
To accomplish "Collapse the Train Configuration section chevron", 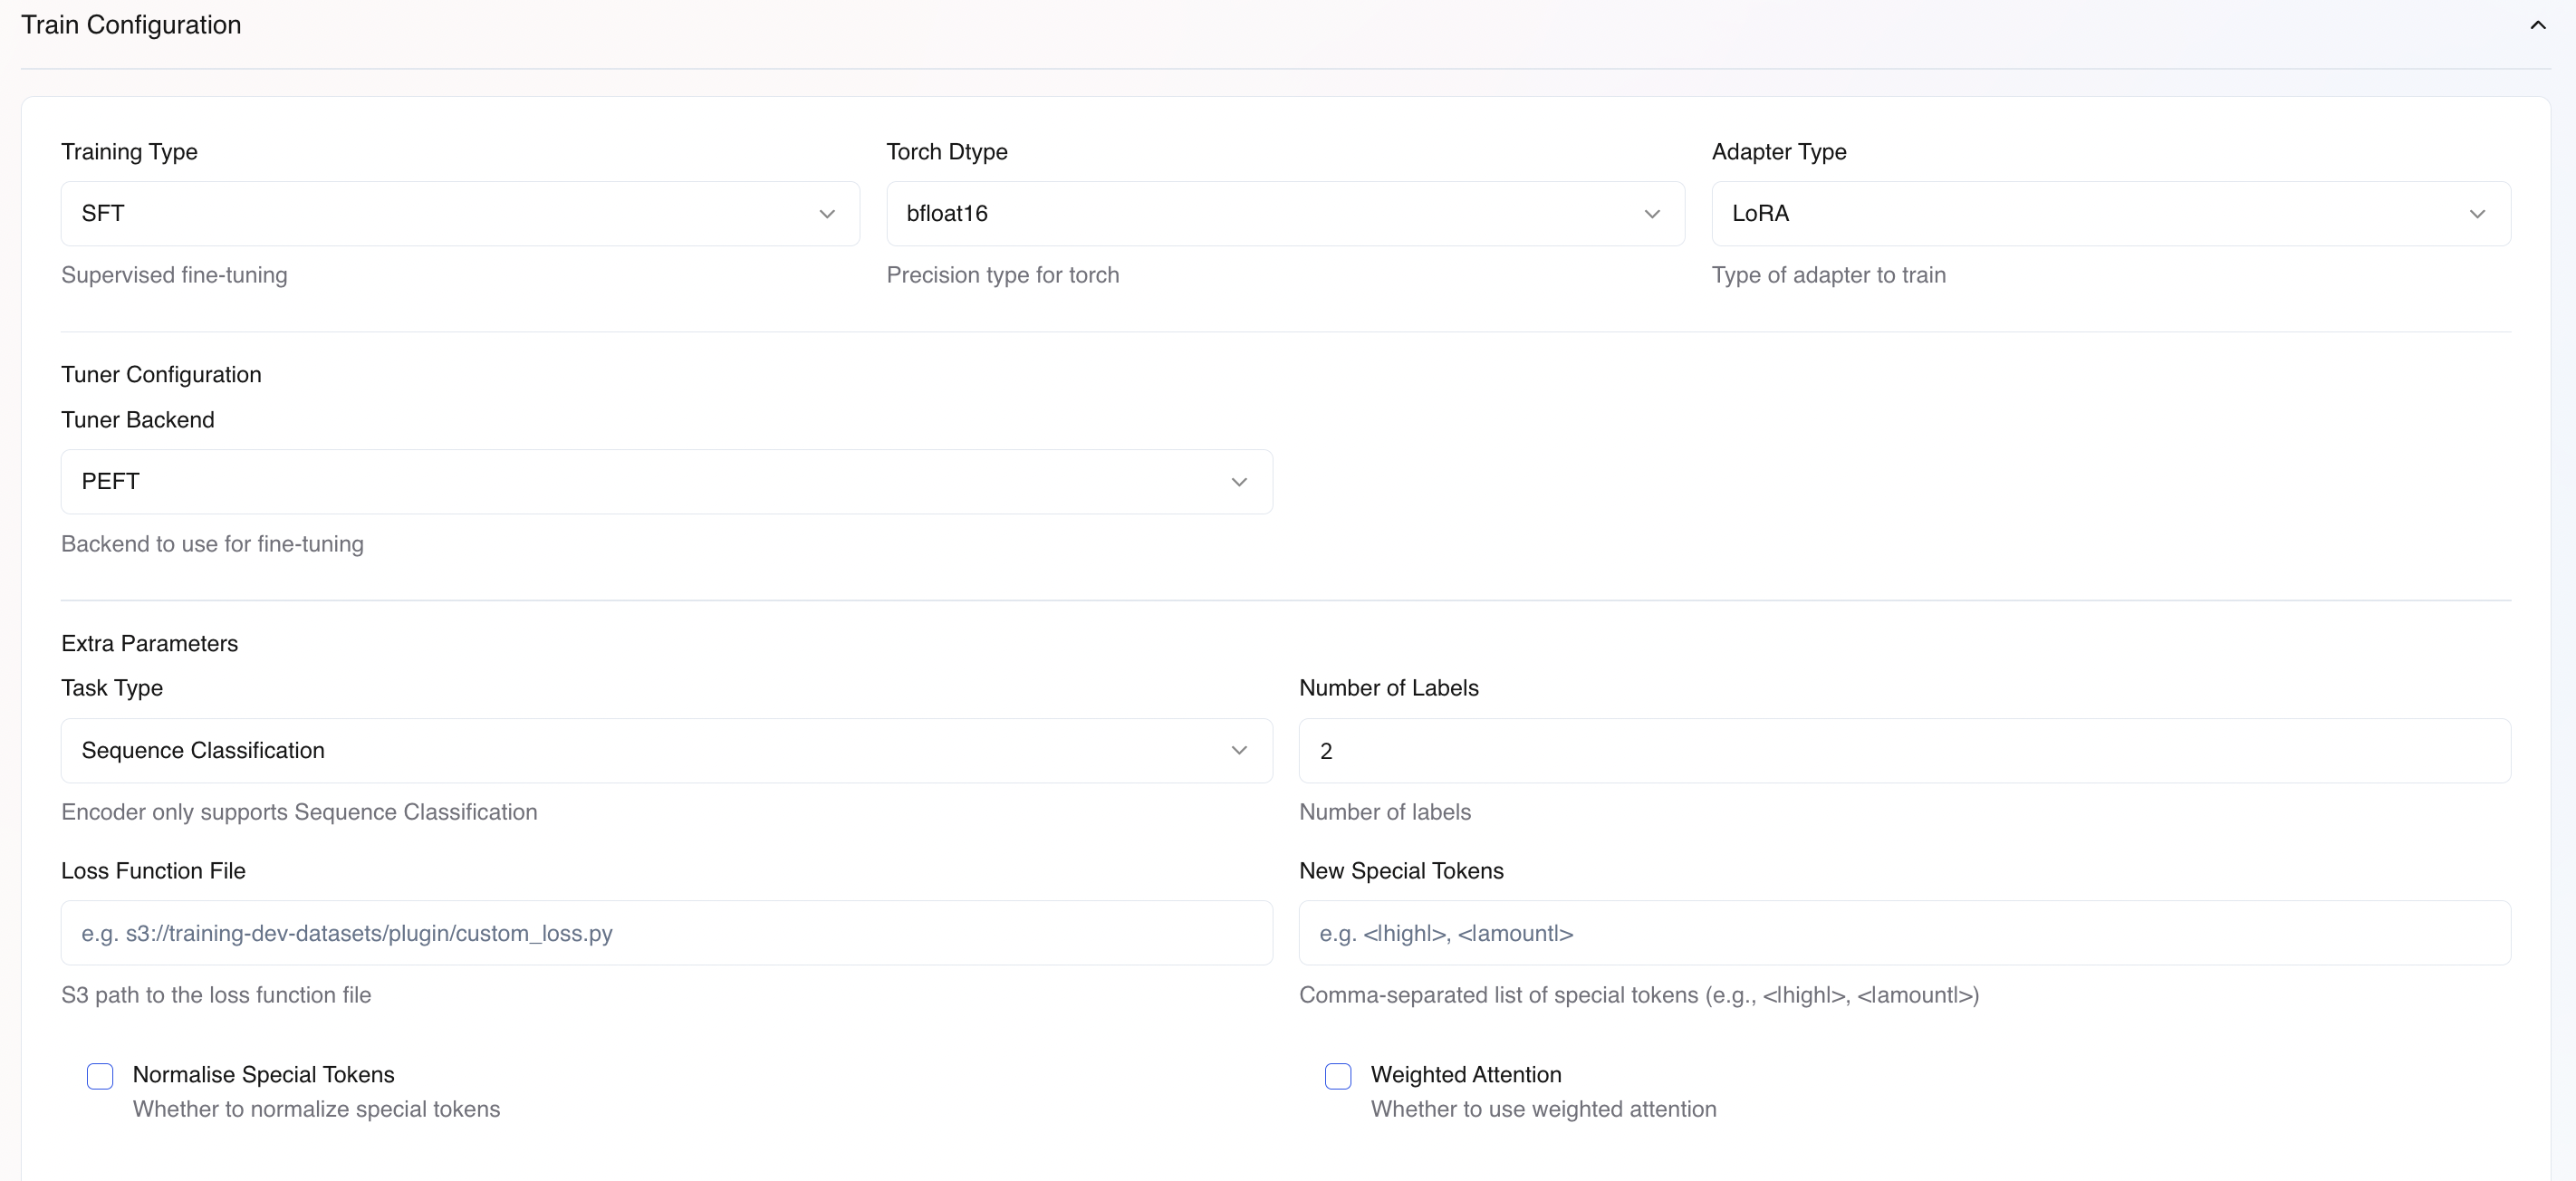I will point(2537,25).
